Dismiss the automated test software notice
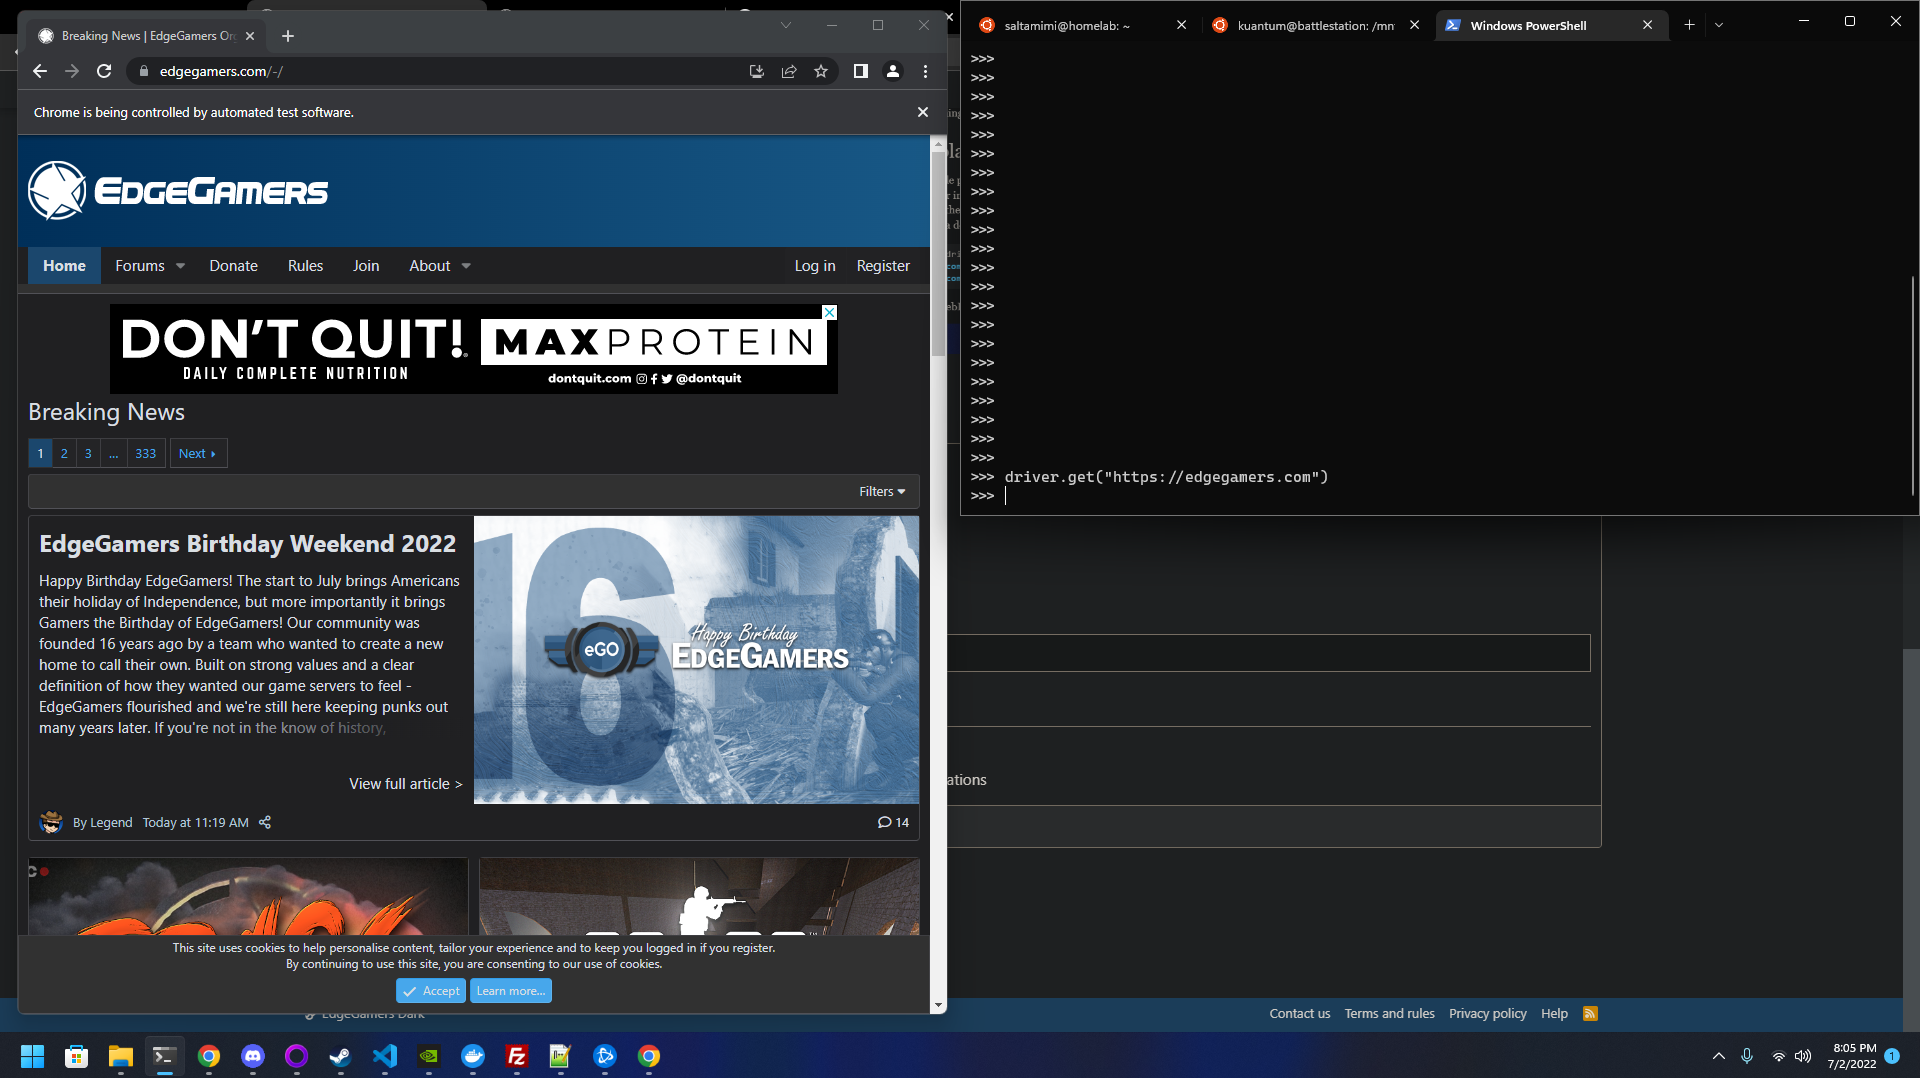 pos(923,112)
